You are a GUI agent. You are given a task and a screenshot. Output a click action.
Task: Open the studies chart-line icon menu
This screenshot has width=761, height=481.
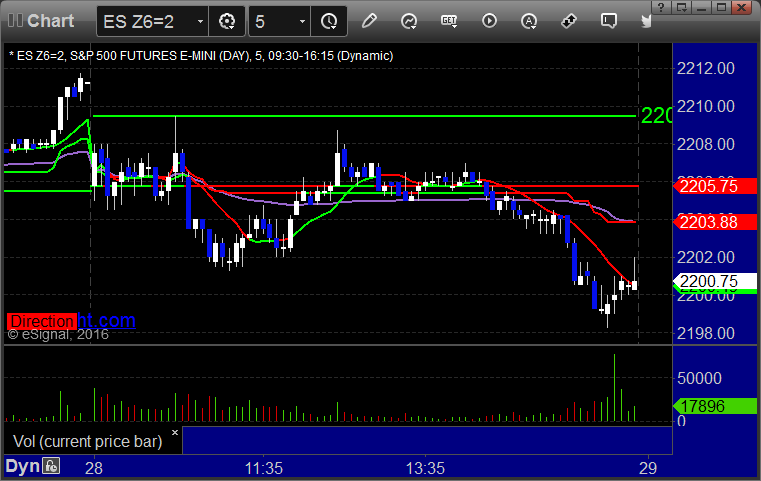click(x=409, y=21)
